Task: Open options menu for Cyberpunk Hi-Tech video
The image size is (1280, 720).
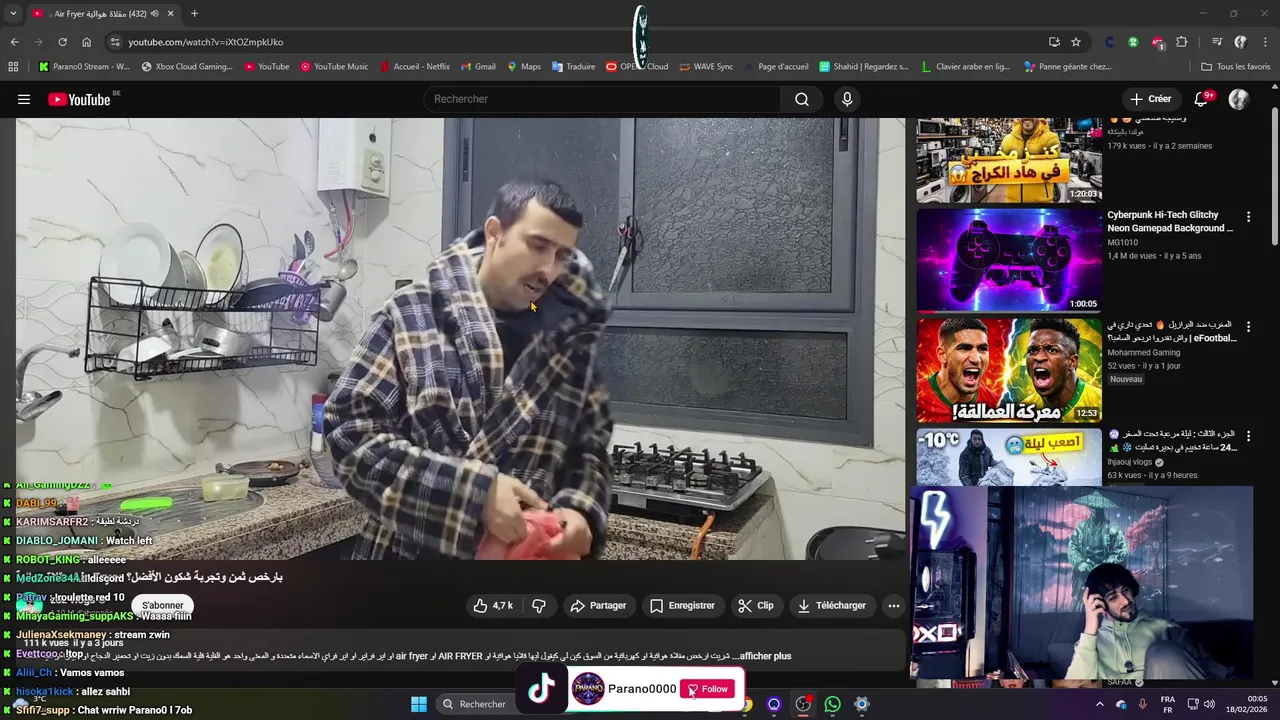Action: pos(1248,217)
